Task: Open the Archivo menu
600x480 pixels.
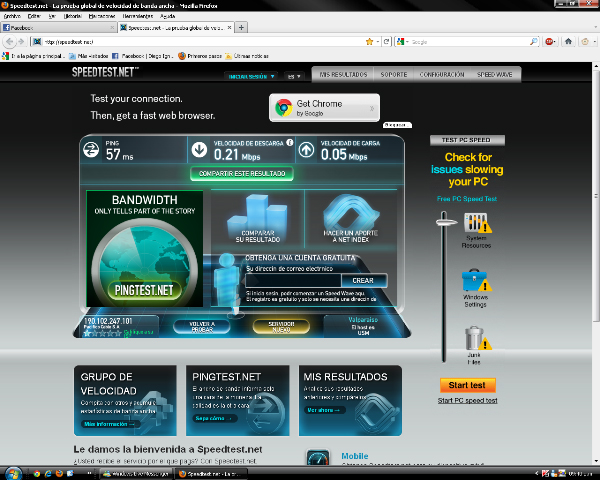Action: point(12,16)
